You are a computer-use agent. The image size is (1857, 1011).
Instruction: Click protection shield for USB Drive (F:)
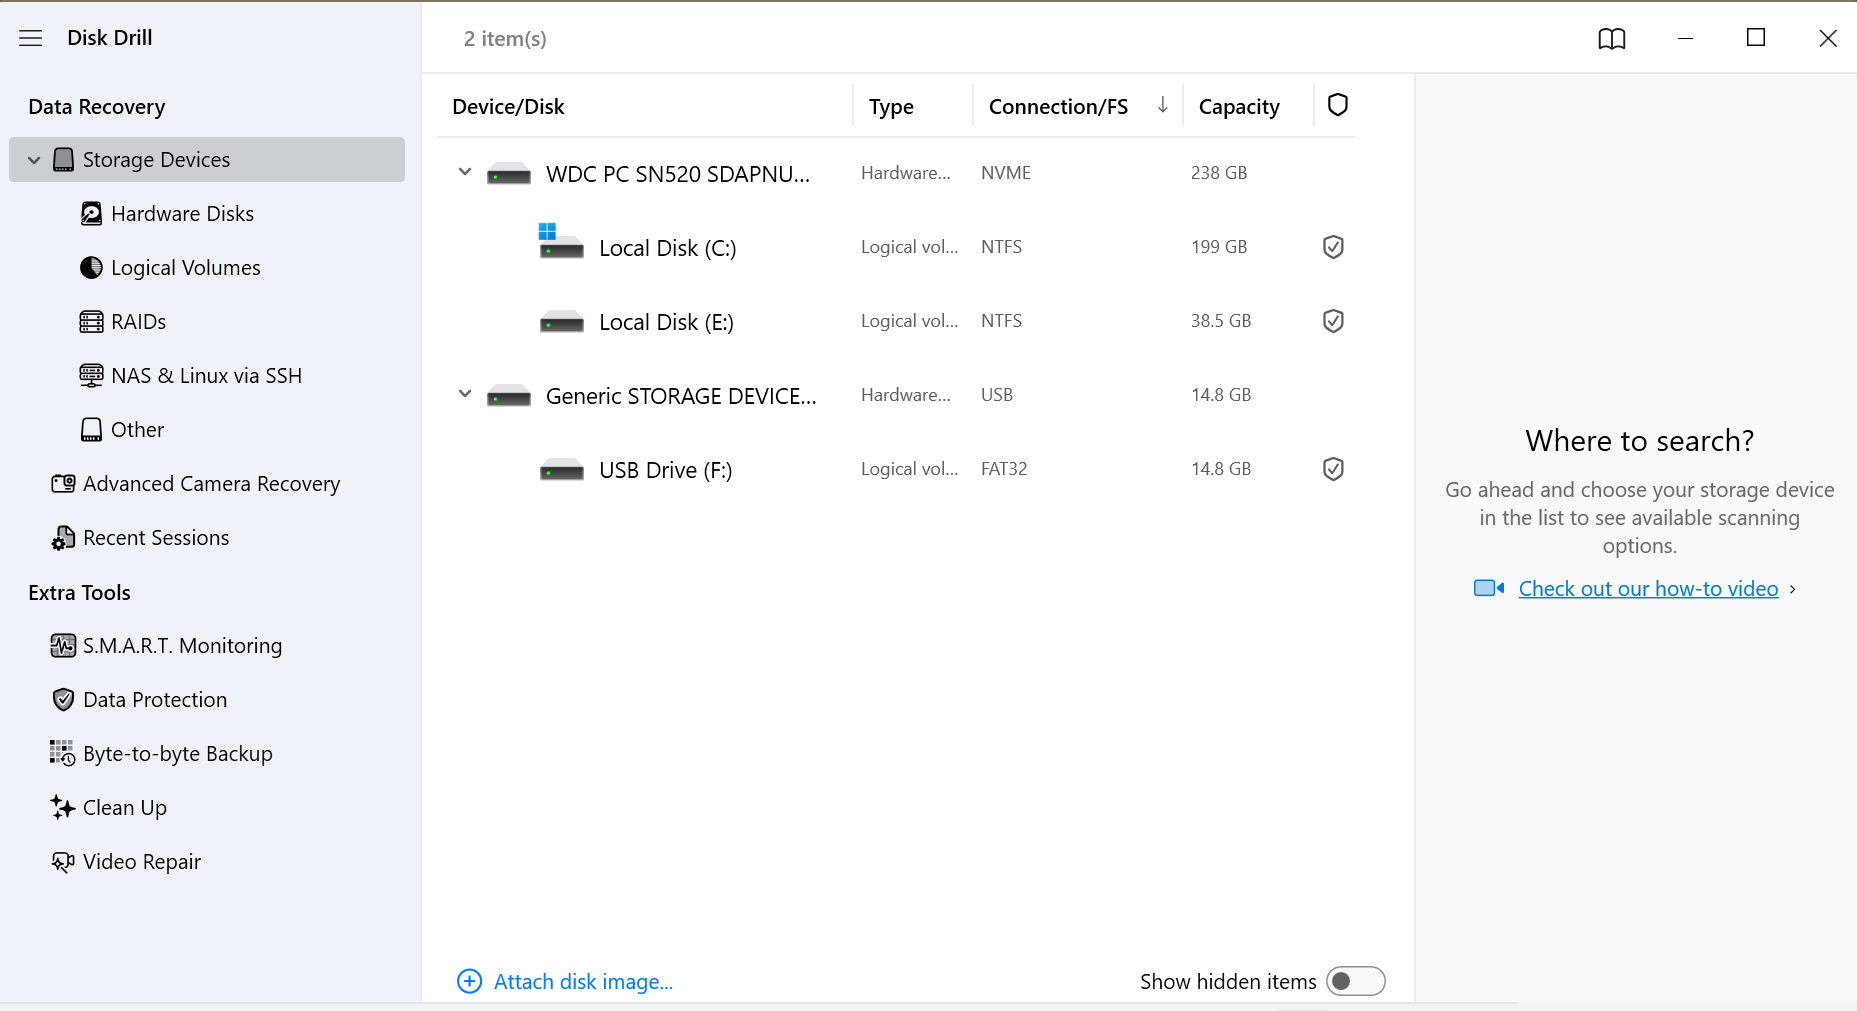tap(1333, 469)
